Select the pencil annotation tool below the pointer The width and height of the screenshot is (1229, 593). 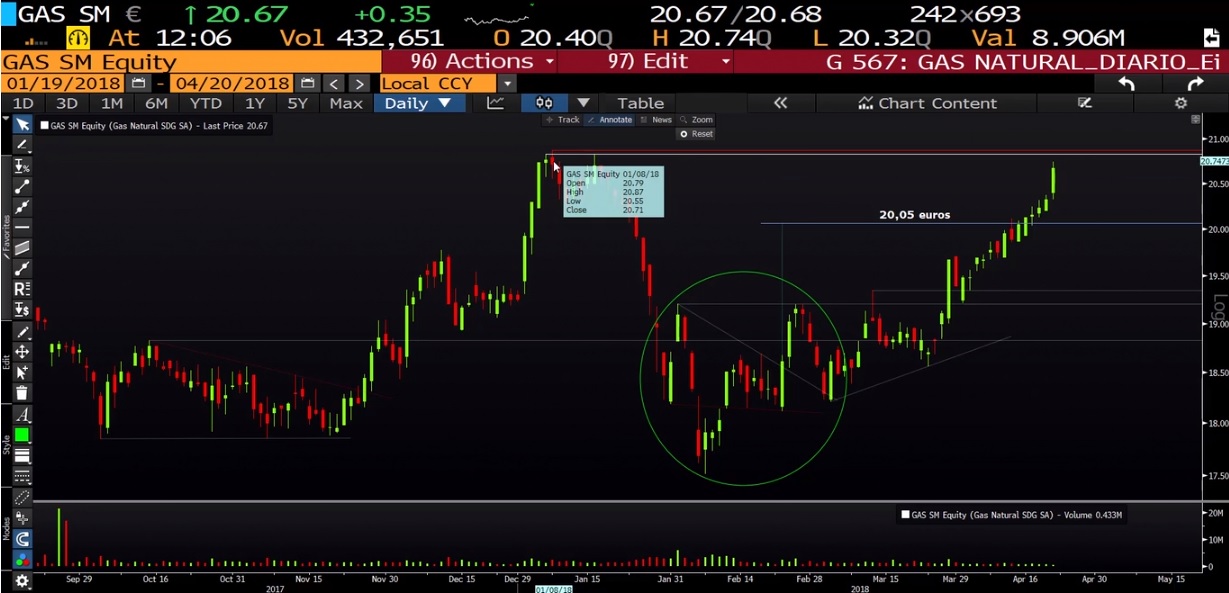tap(21, 145)
